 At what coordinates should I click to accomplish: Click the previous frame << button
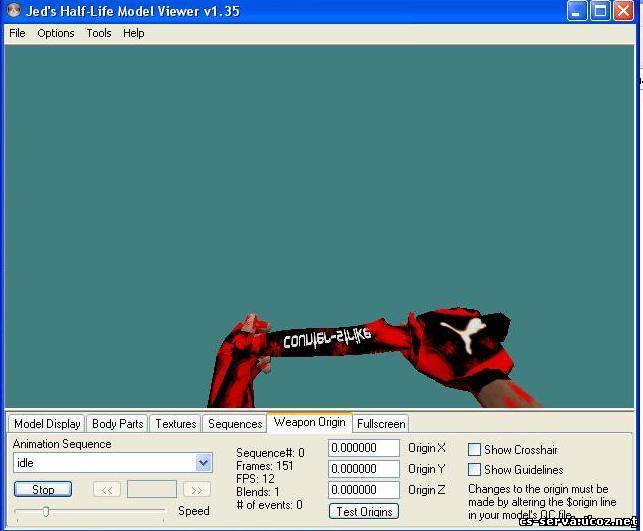point(107,490)
